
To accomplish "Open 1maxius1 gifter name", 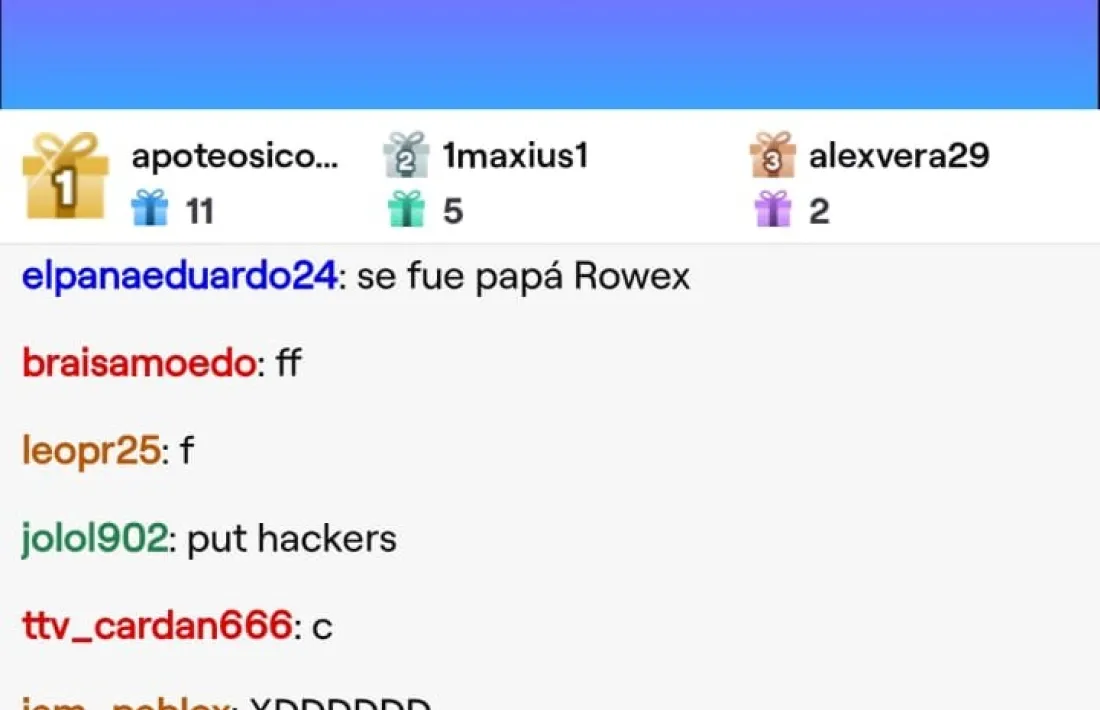I will tap(516, 155).
